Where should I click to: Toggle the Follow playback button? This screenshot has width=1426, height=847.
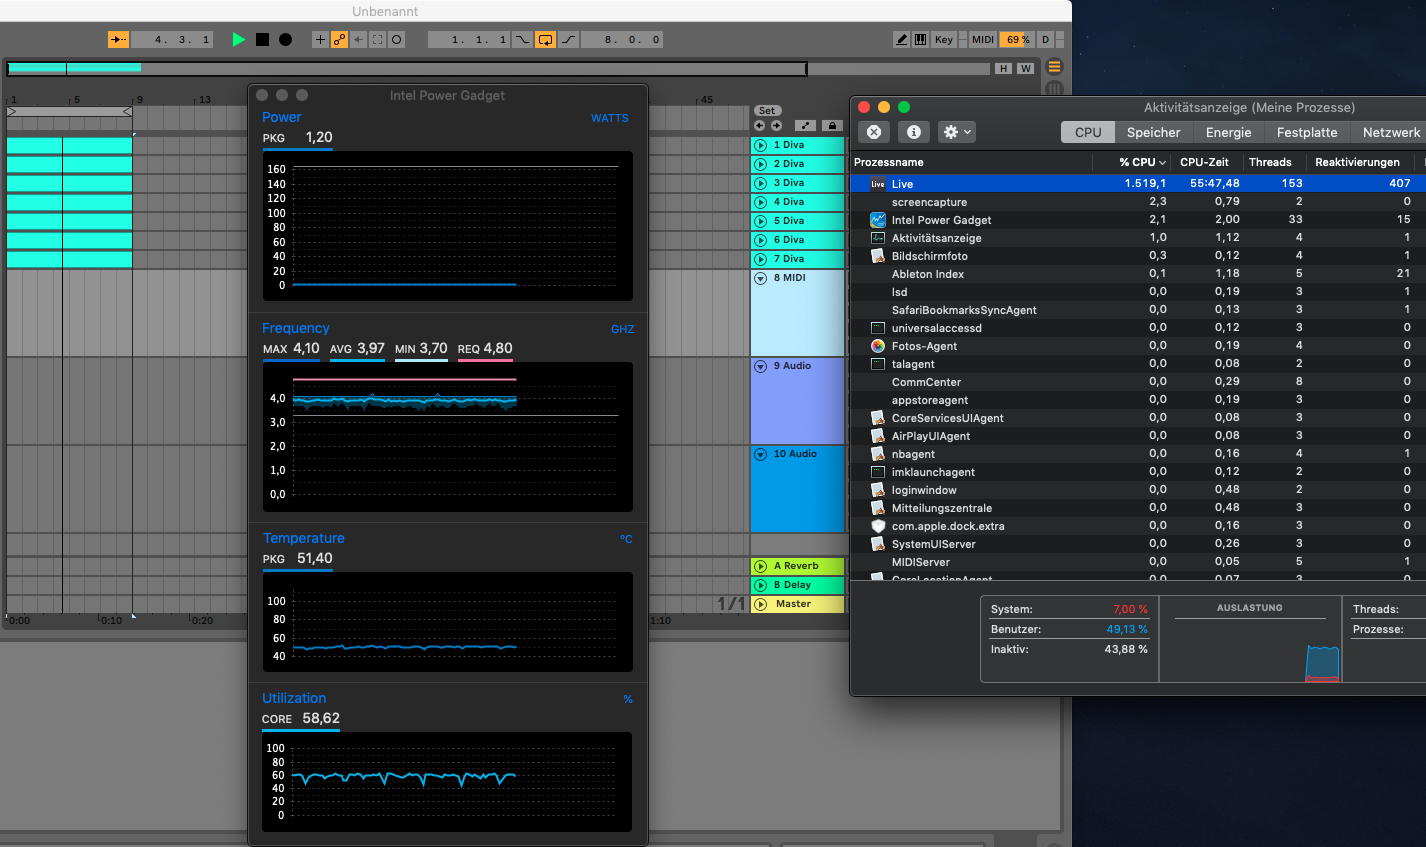click(x=118, y=40)
